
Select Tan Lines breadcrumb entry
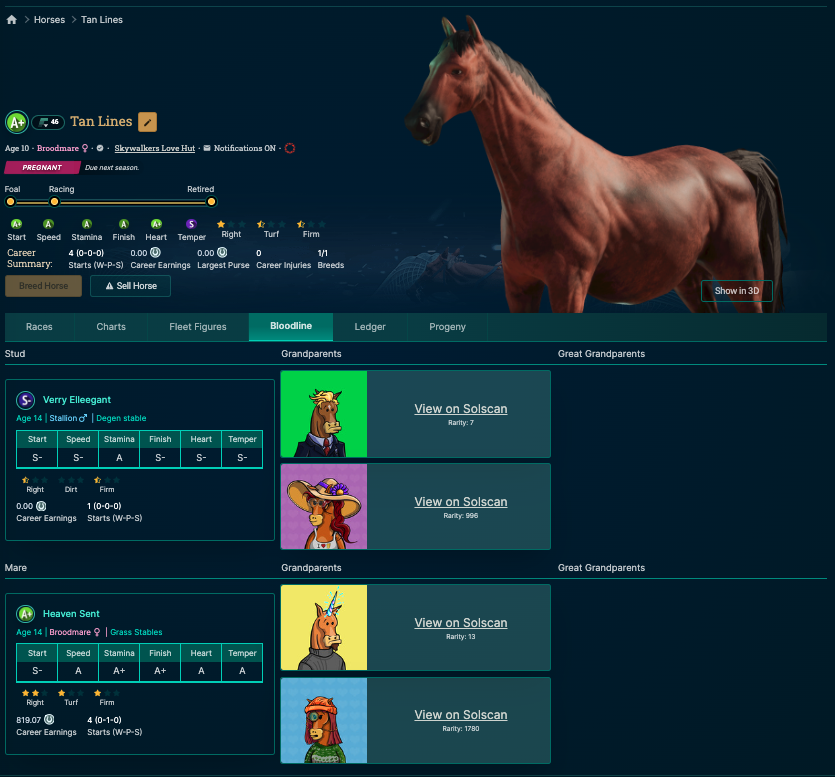(x=102, y=20)
